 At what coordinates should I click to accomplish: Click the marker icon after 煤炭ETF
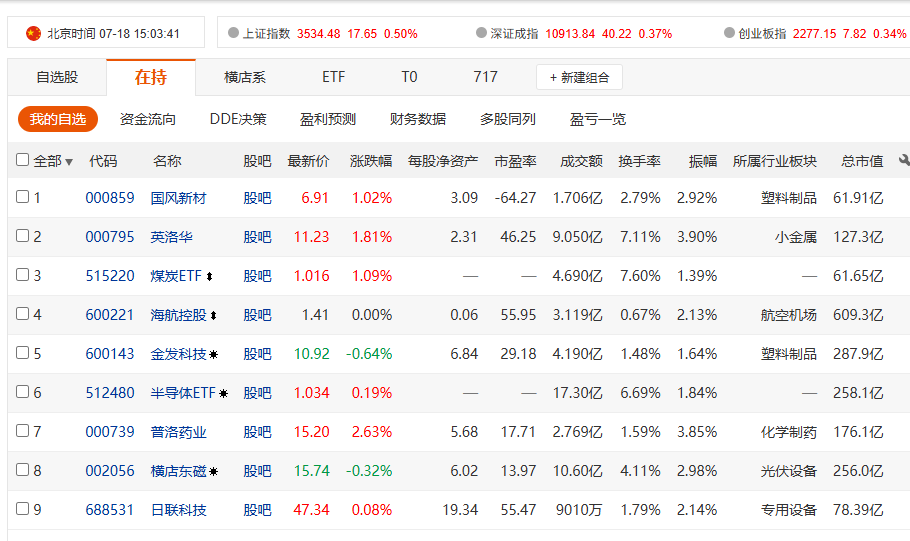pos(210,277)
